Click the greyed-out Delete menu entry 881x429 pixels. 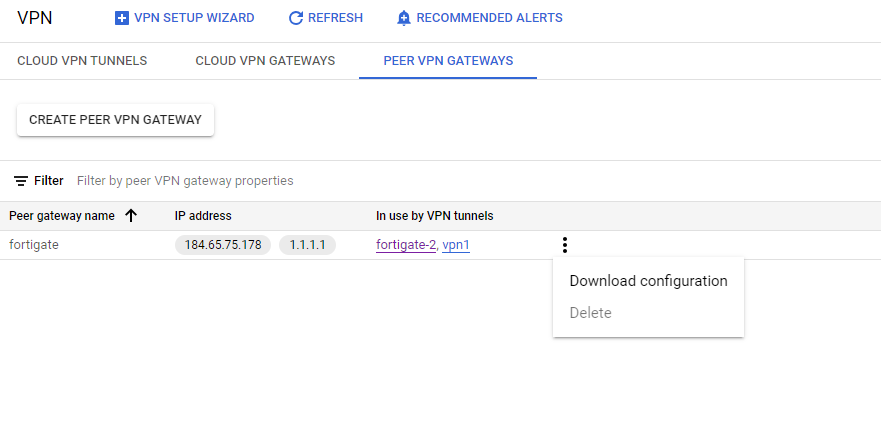click(x=590, y=313)
